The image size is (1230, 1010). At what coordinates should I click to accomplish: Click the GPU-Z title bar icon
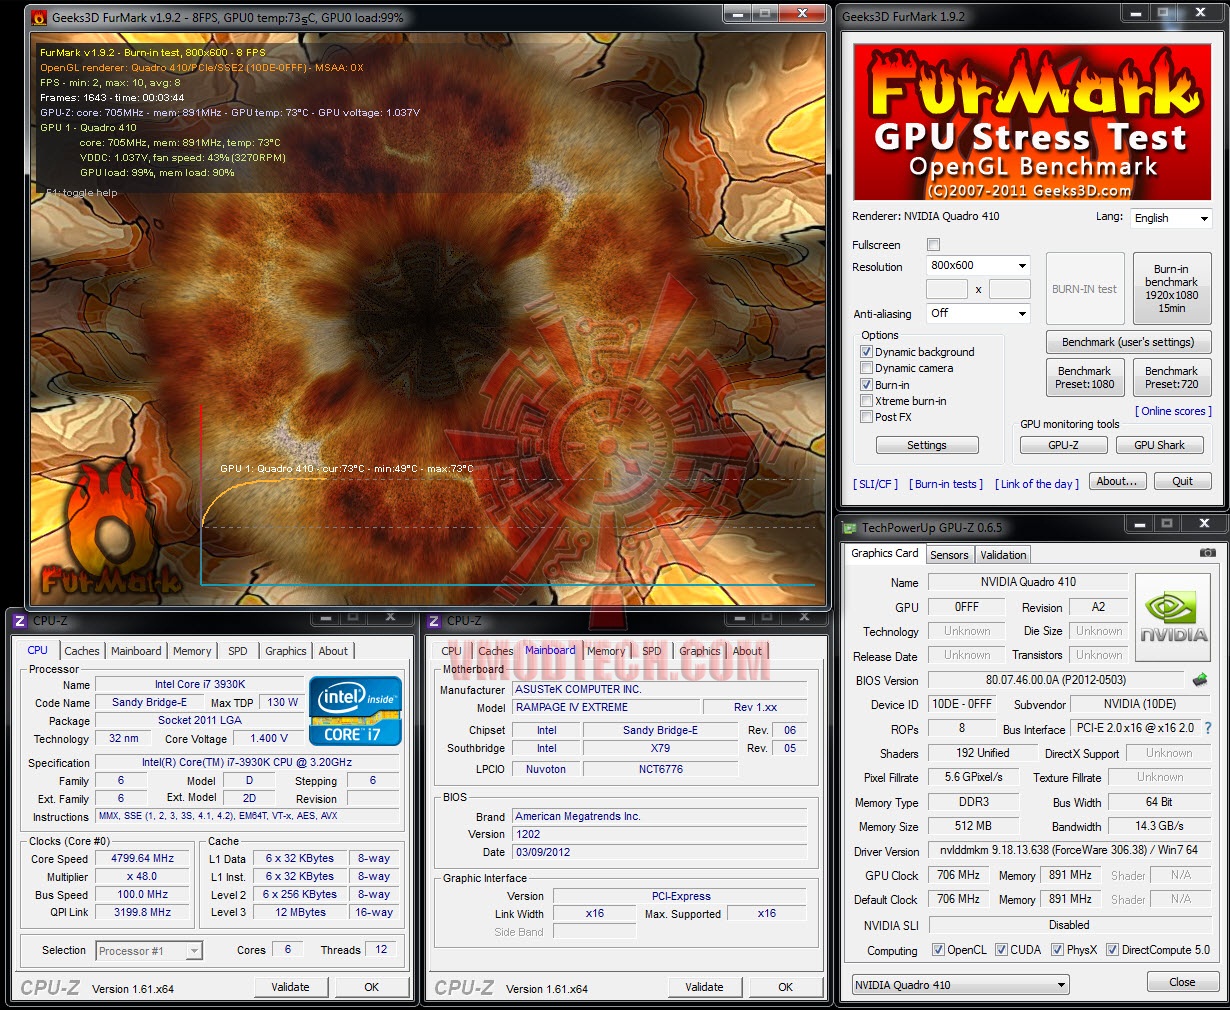click(850, 528)
